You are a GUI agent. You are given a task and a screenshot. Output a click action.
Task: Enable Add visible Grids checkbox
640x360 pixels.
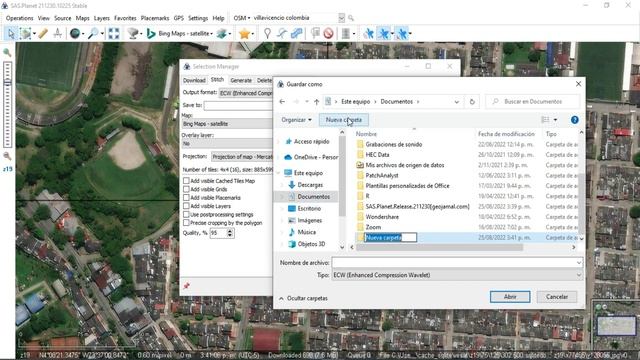186,189
